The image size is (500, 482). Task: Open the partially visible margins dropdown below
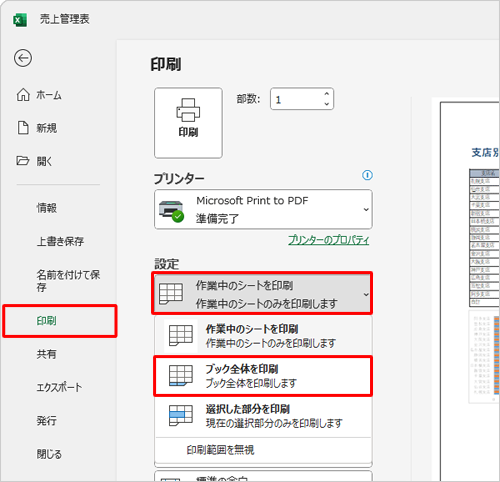tap(263, 476)
